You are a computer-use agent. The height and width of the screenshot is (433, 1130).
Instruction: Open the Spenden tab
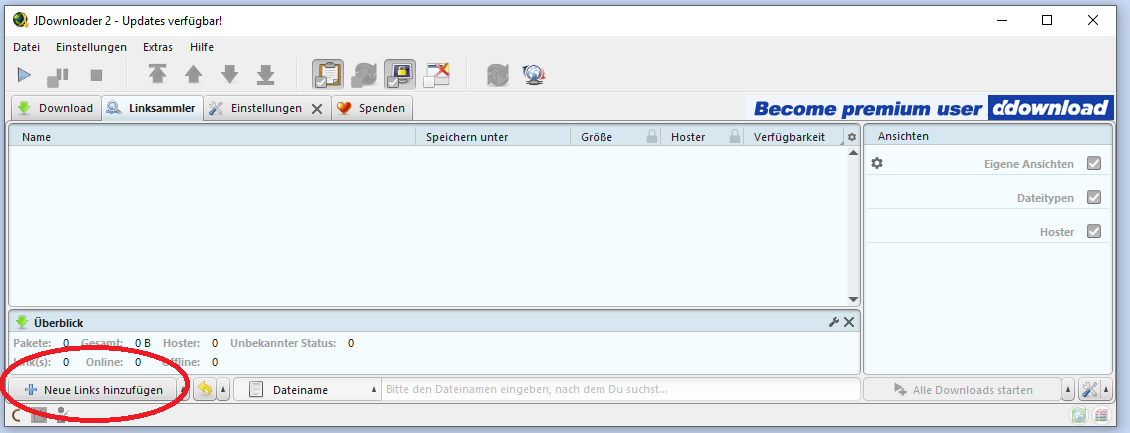pyautogui.click(x=373, y=108)
